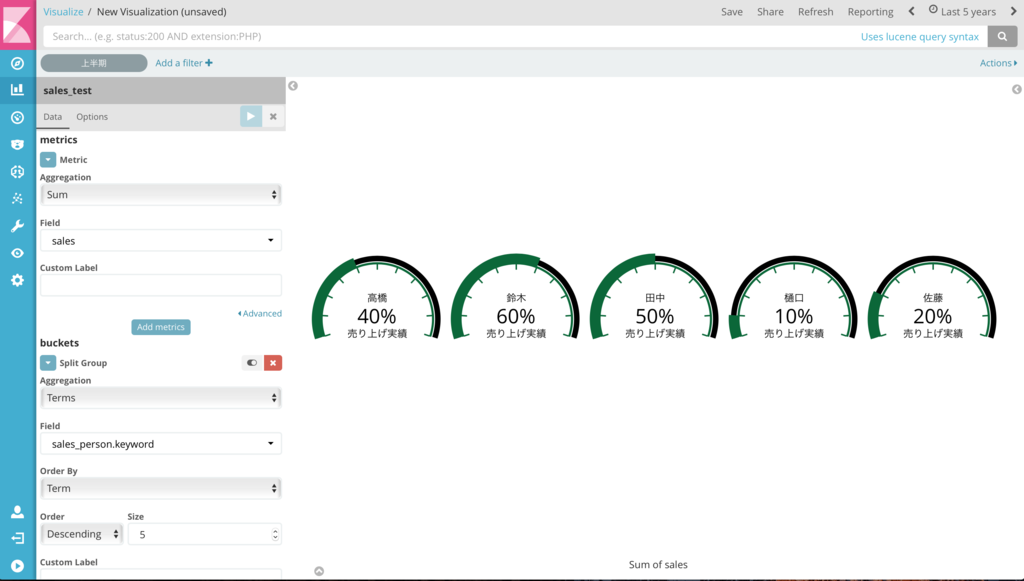Open the metrics Aggregation Sum dropdown
The height and width of the screenshot is (581, 1024).
(161, 195)
